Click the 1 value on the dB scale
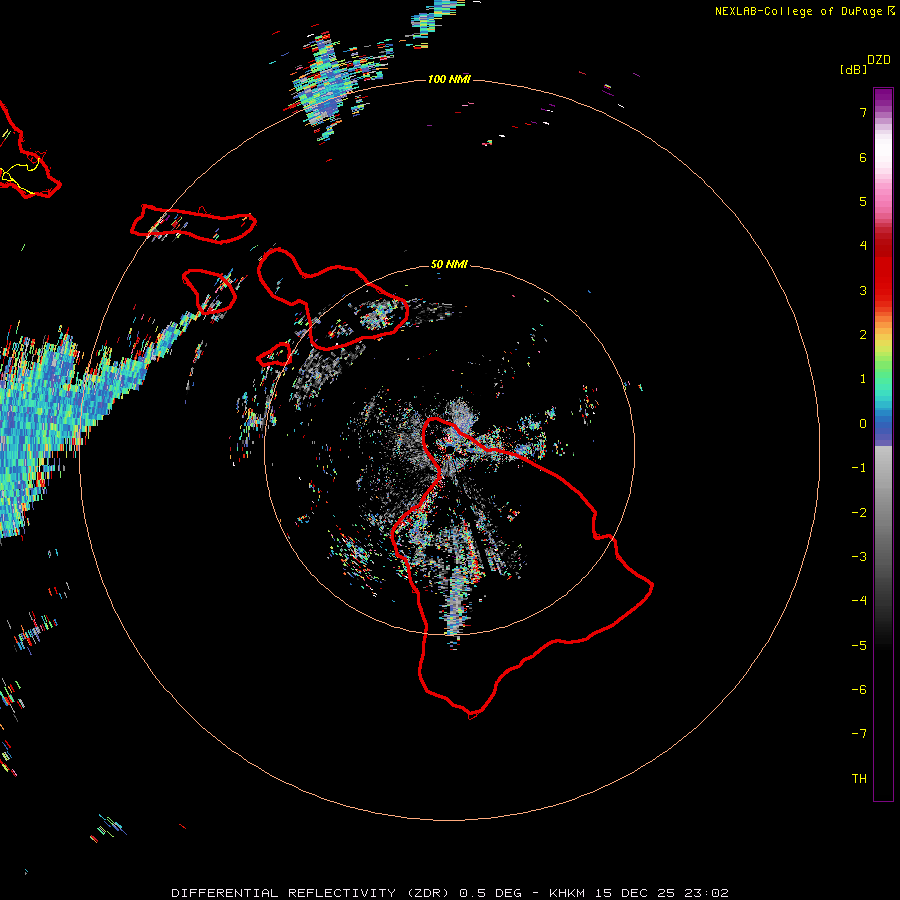Image resolution: width=900 pixels, height=900 pixels. pyautogui.click(x=863, y=379)
